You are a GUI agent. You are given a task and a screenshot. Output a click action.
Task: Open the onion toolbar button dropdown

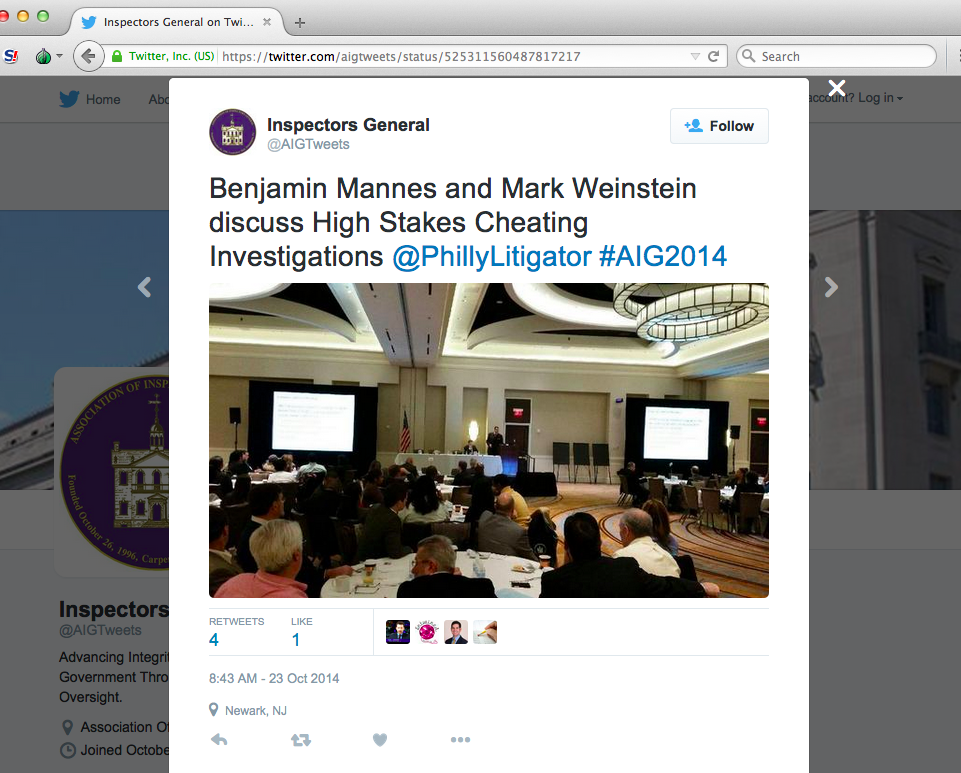tap(49, 57)
